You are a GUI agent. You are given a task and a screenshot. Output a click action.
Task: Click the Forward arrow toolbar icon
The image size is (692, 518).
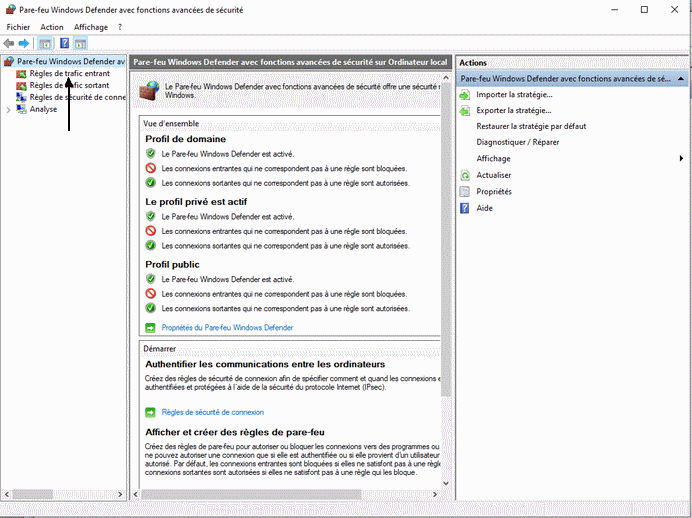coord(24,43)
